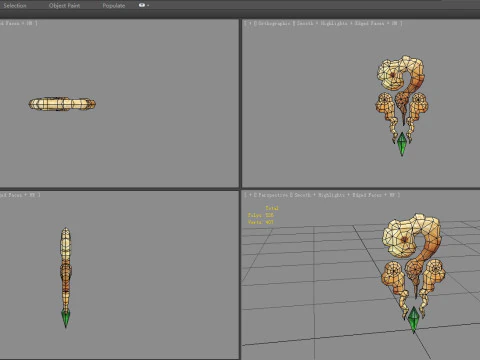Toggle the ribbon minimize button after Populate

(142, 5)
